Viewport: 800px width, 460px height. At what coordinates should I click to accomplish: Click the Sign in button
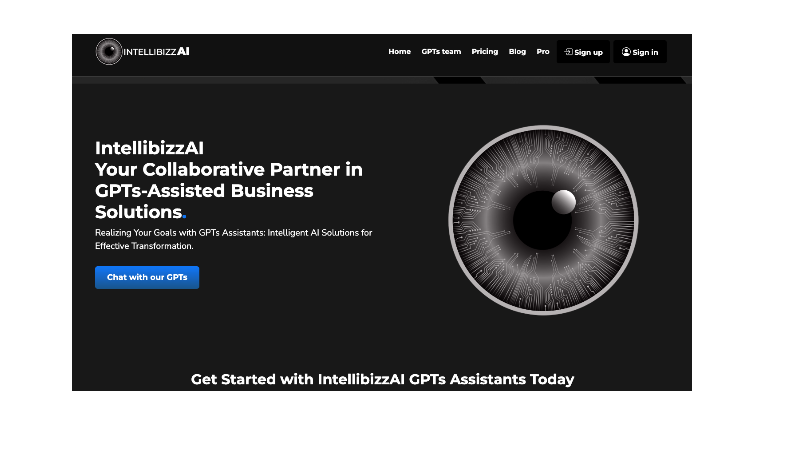(640, 52)
